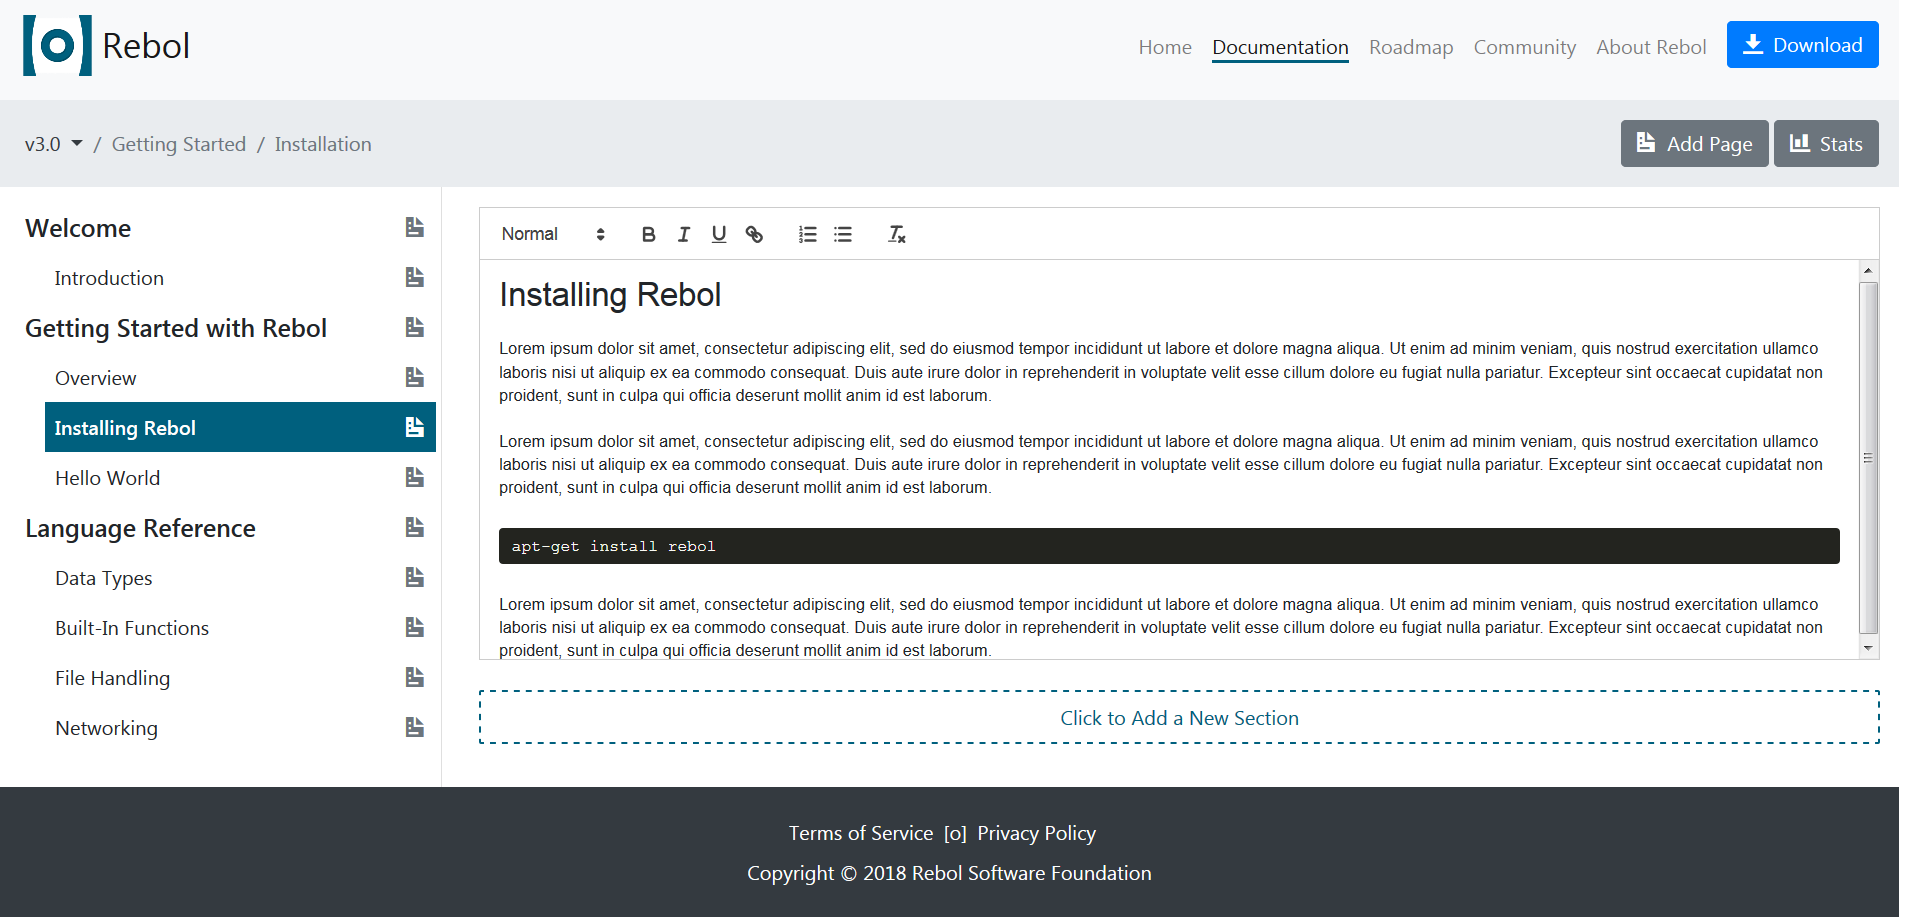Open the Roadmap nav item
The image size is (1920, 917).
pyautogui.click(x=1411, y=47)
